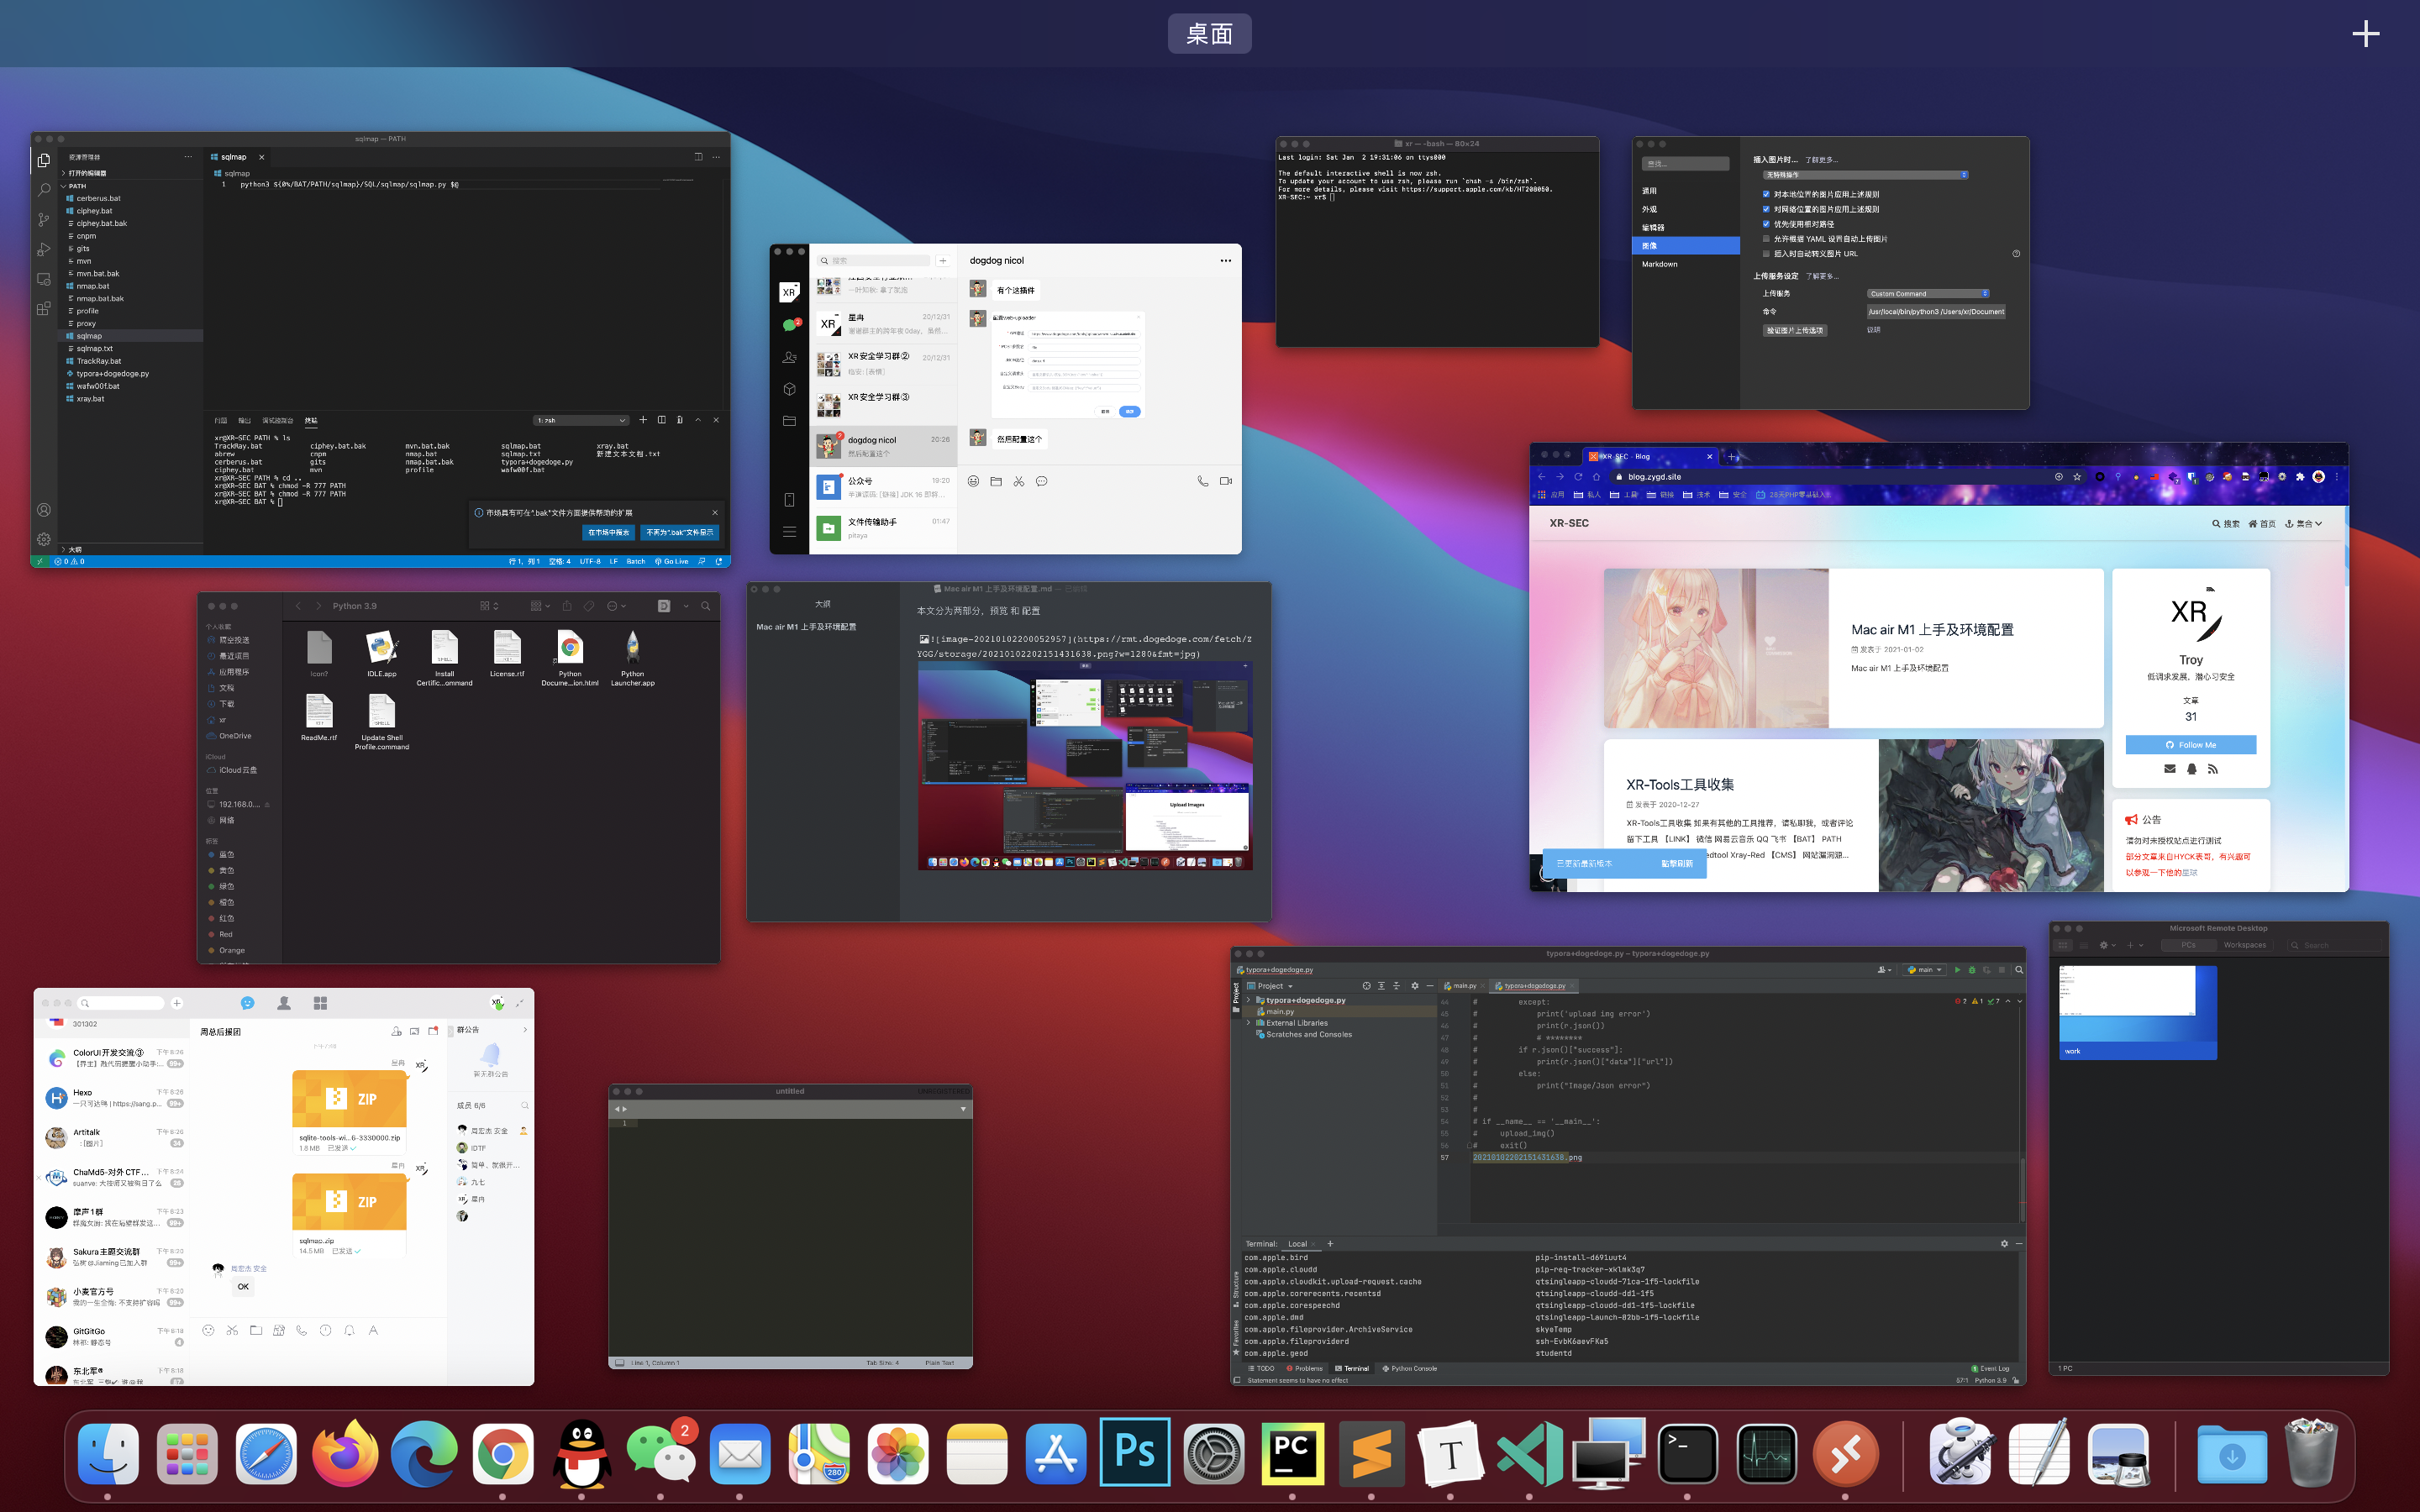
Task: Start video call in WeChat chat
Action: pos(1225,481)
